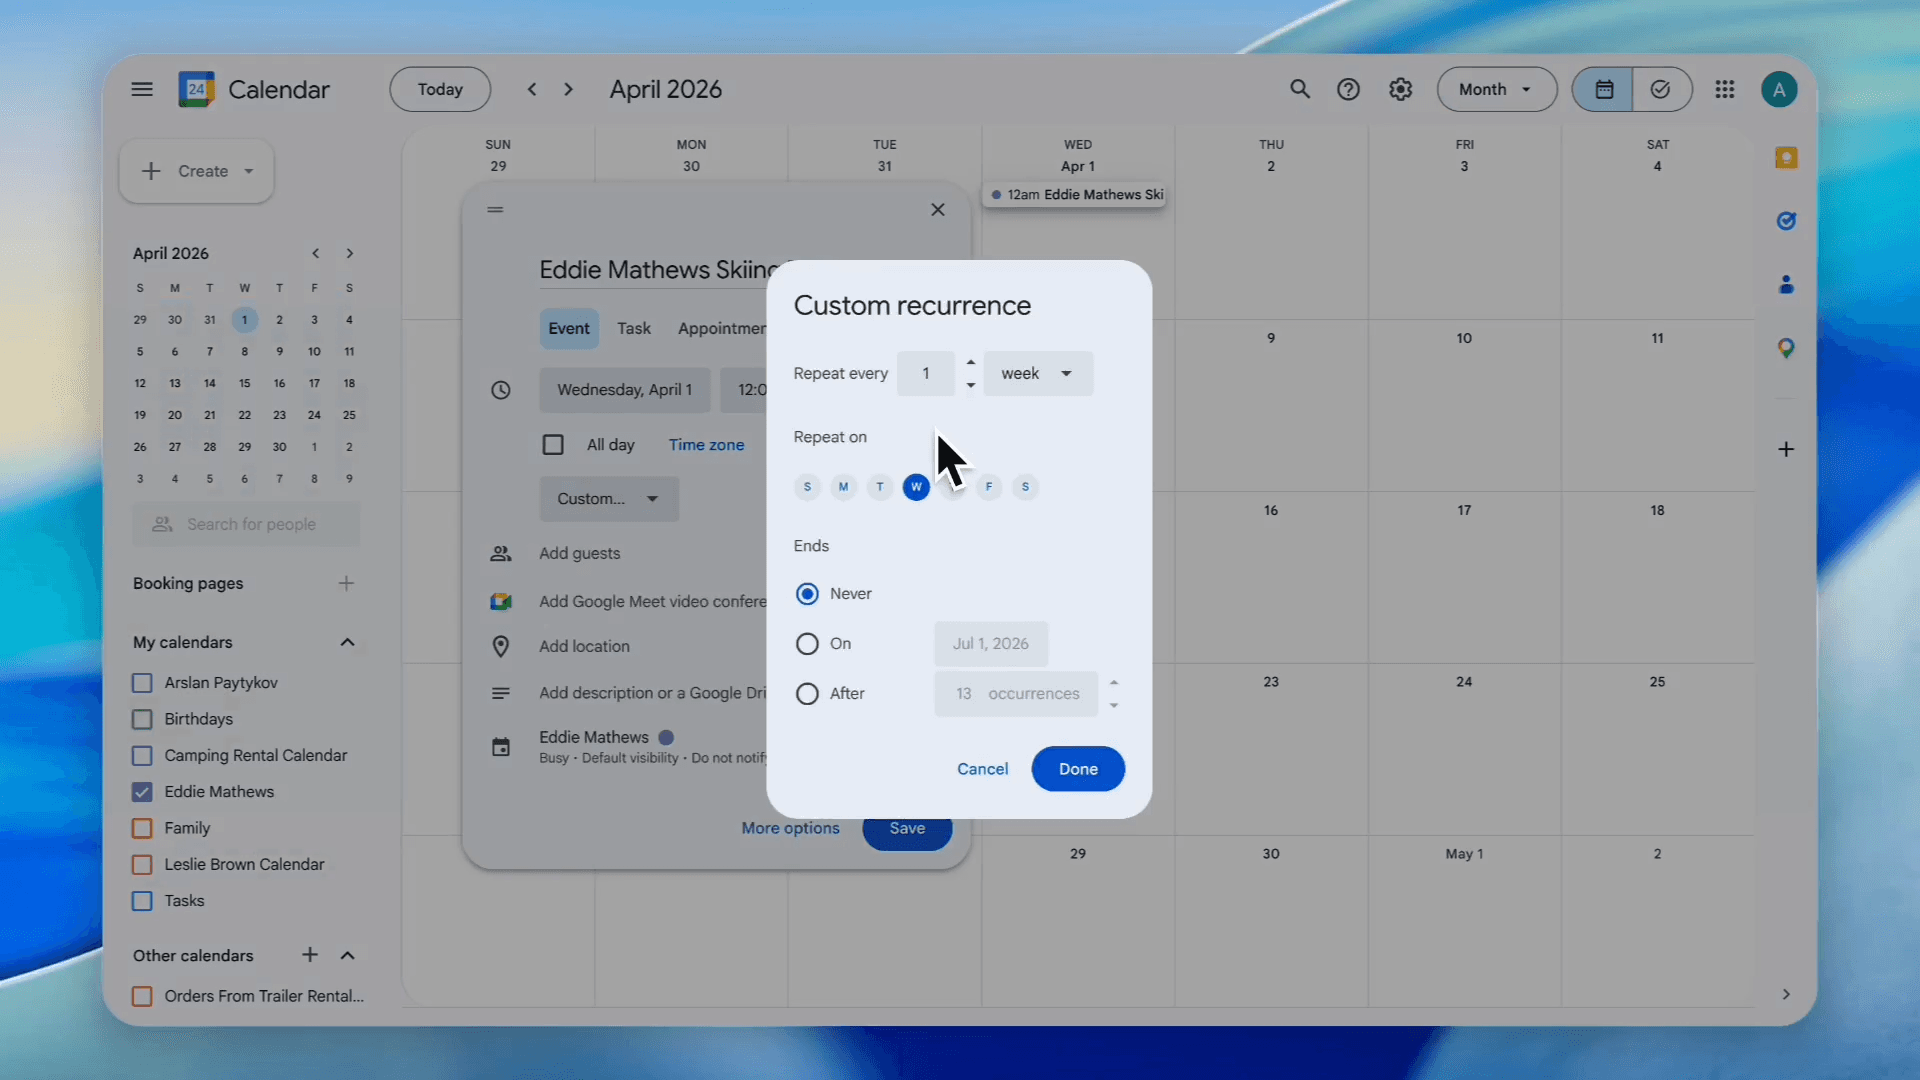Switch to calendar view icon

[x=1603, y=90]
